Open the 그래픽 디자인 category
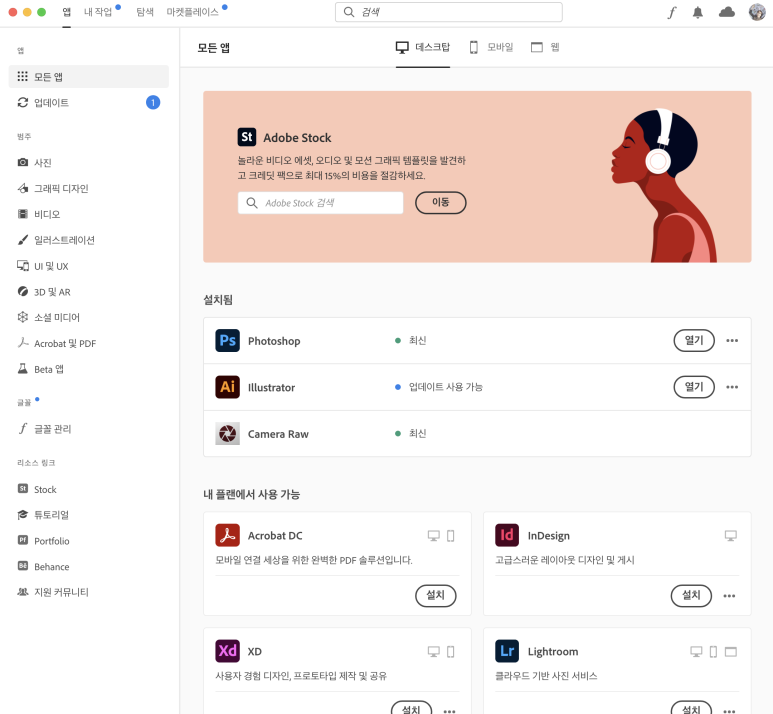The height and width of the screenshot is (714, 773). click(x=53, y=188)
